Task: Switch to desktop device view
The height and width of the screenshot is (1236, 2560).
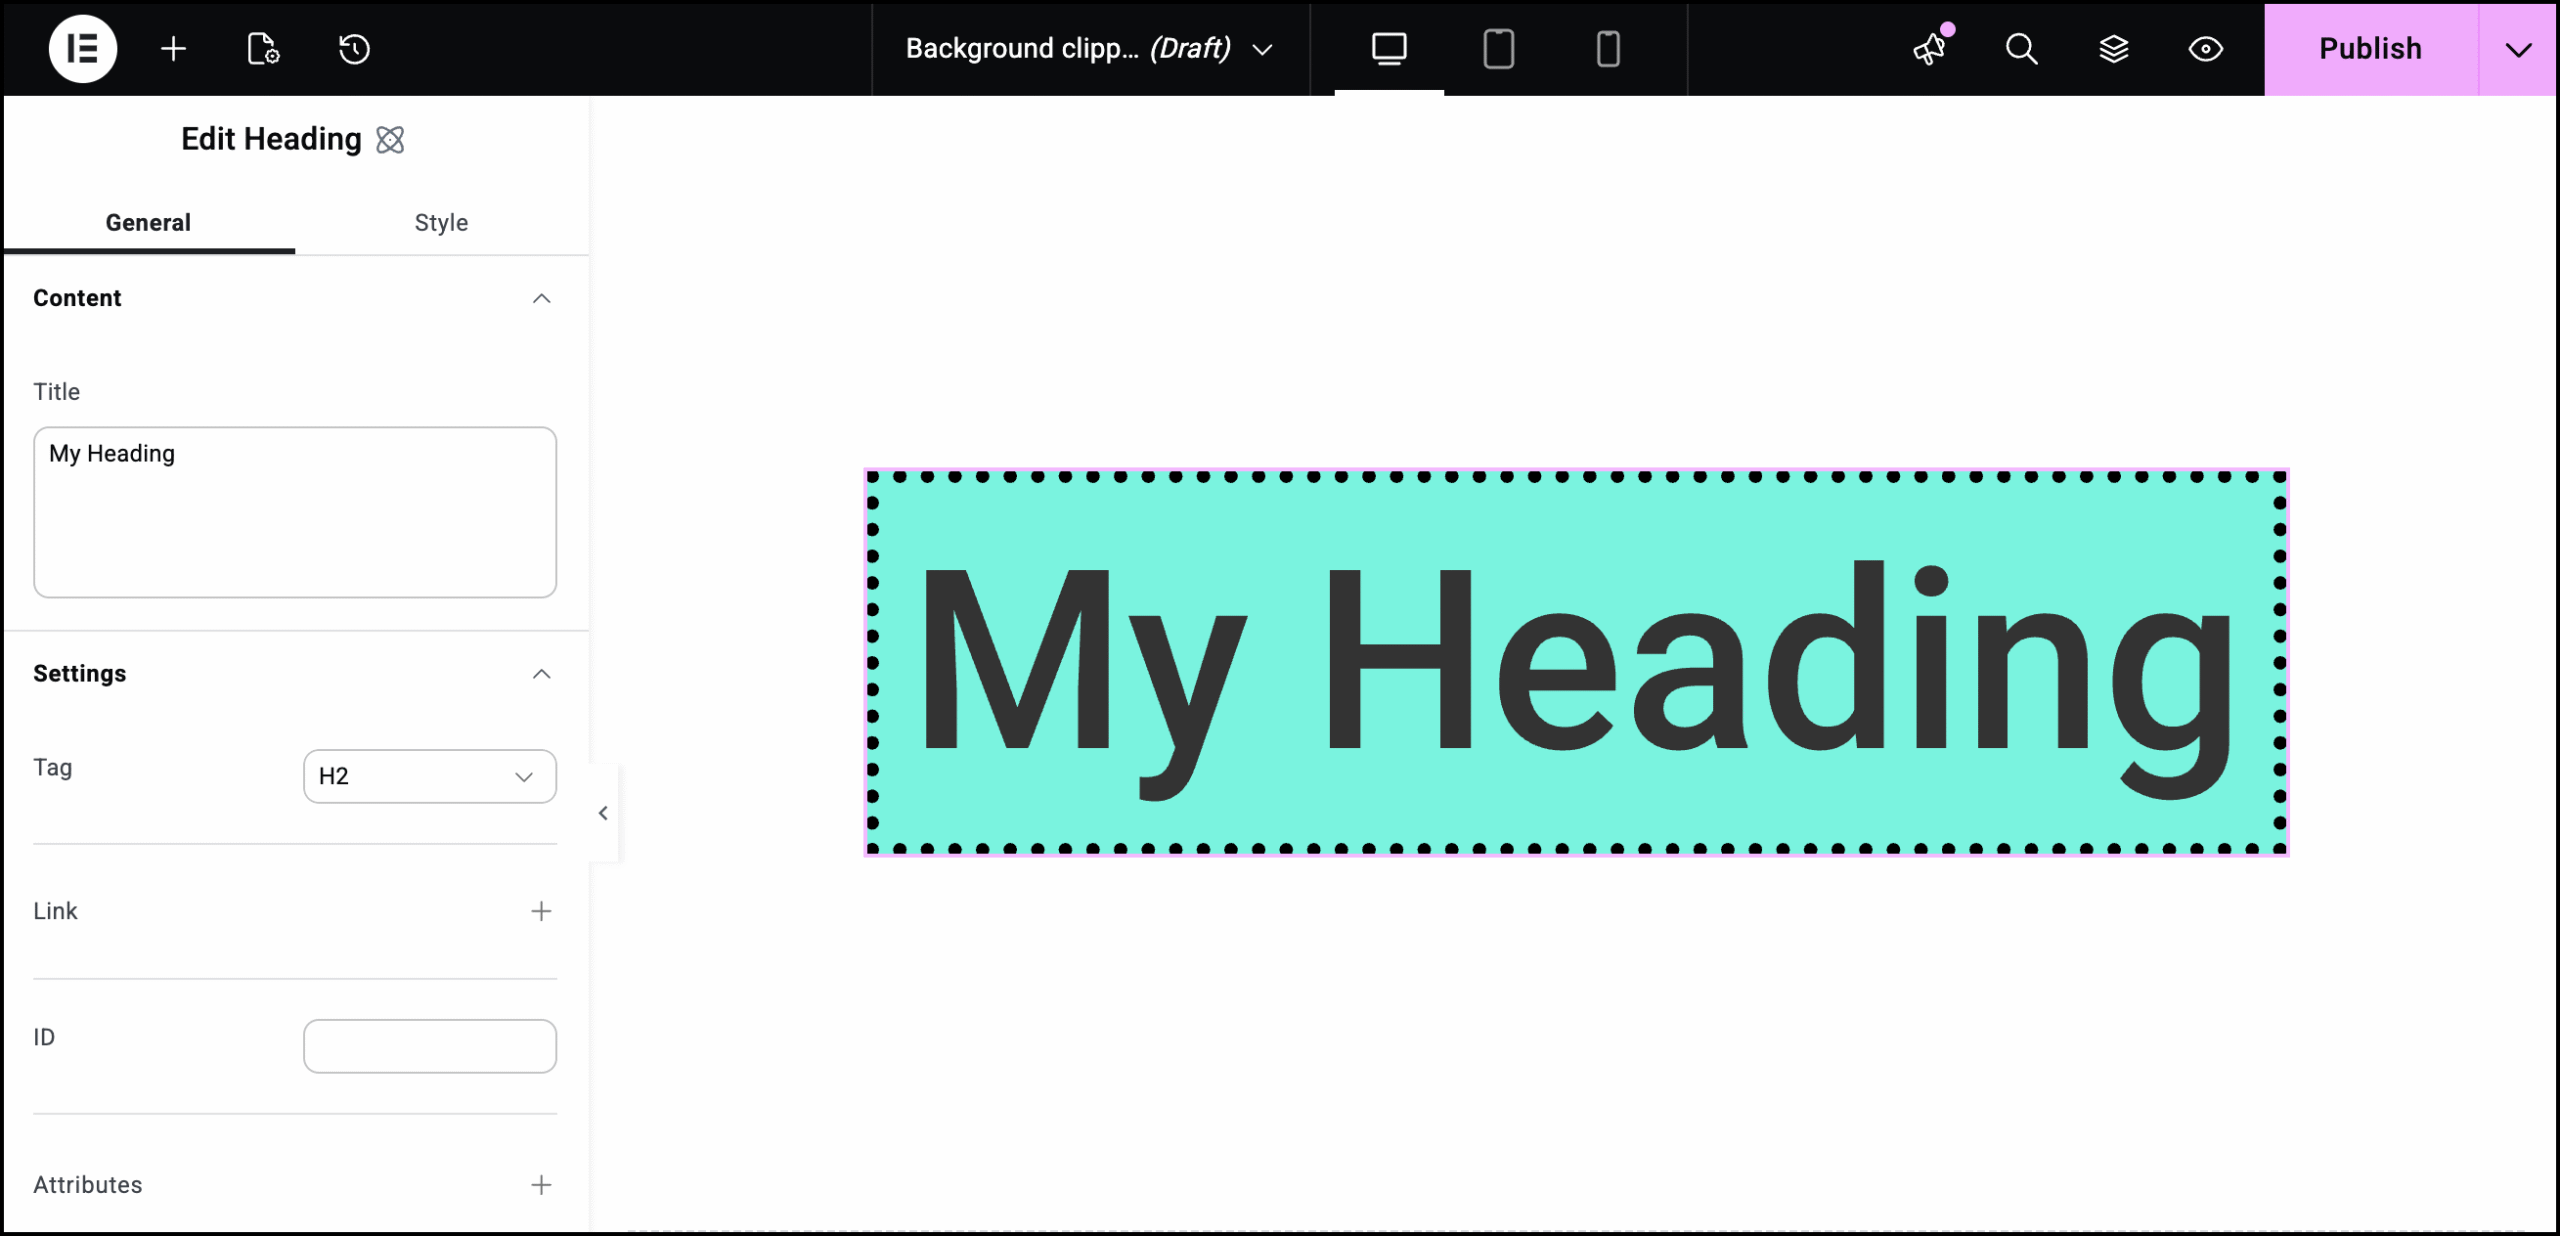Action: point(1389,49)
